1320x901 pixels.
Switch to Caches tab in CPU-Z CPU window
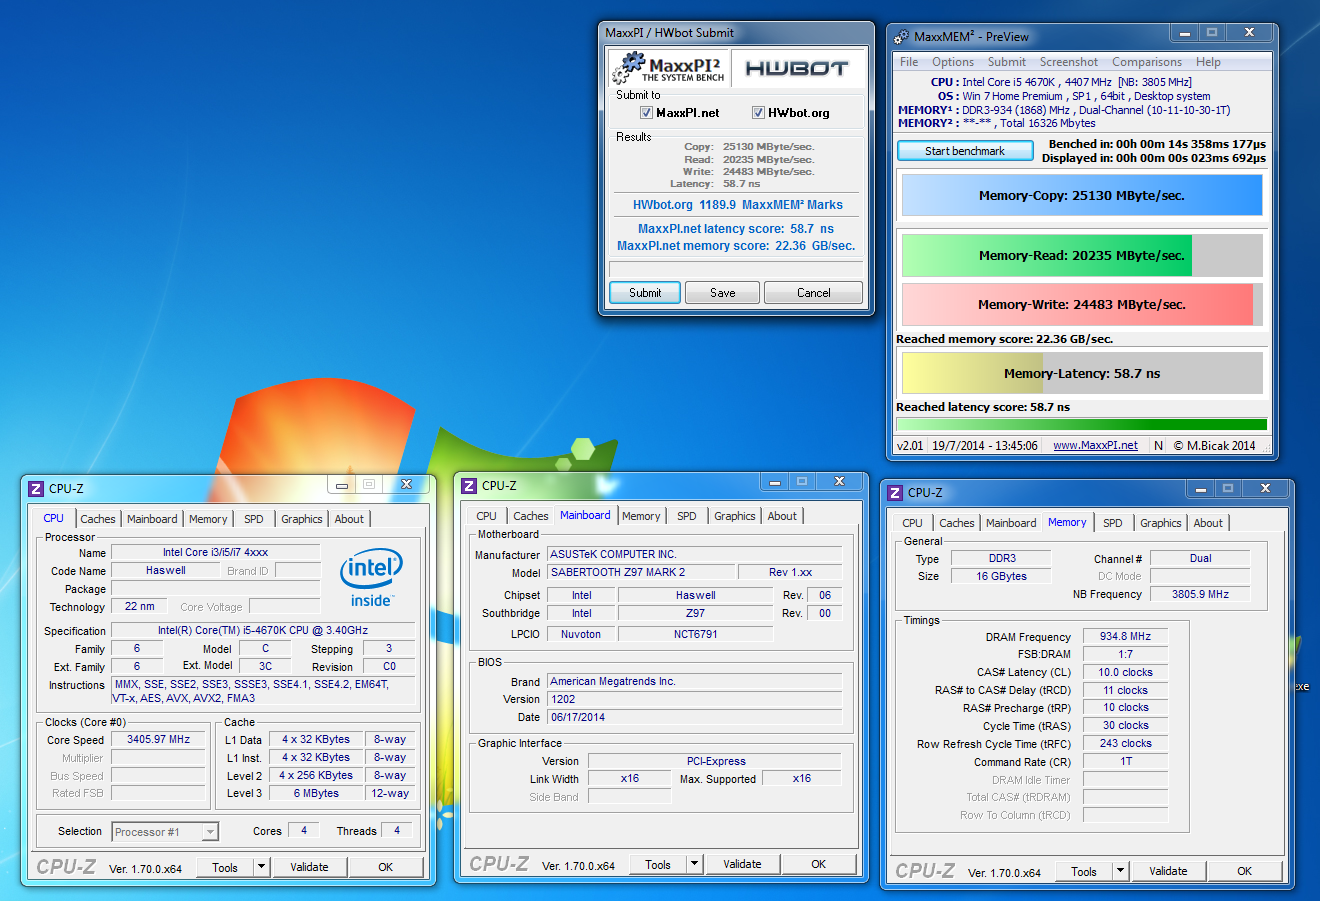(x=98, y=519)
